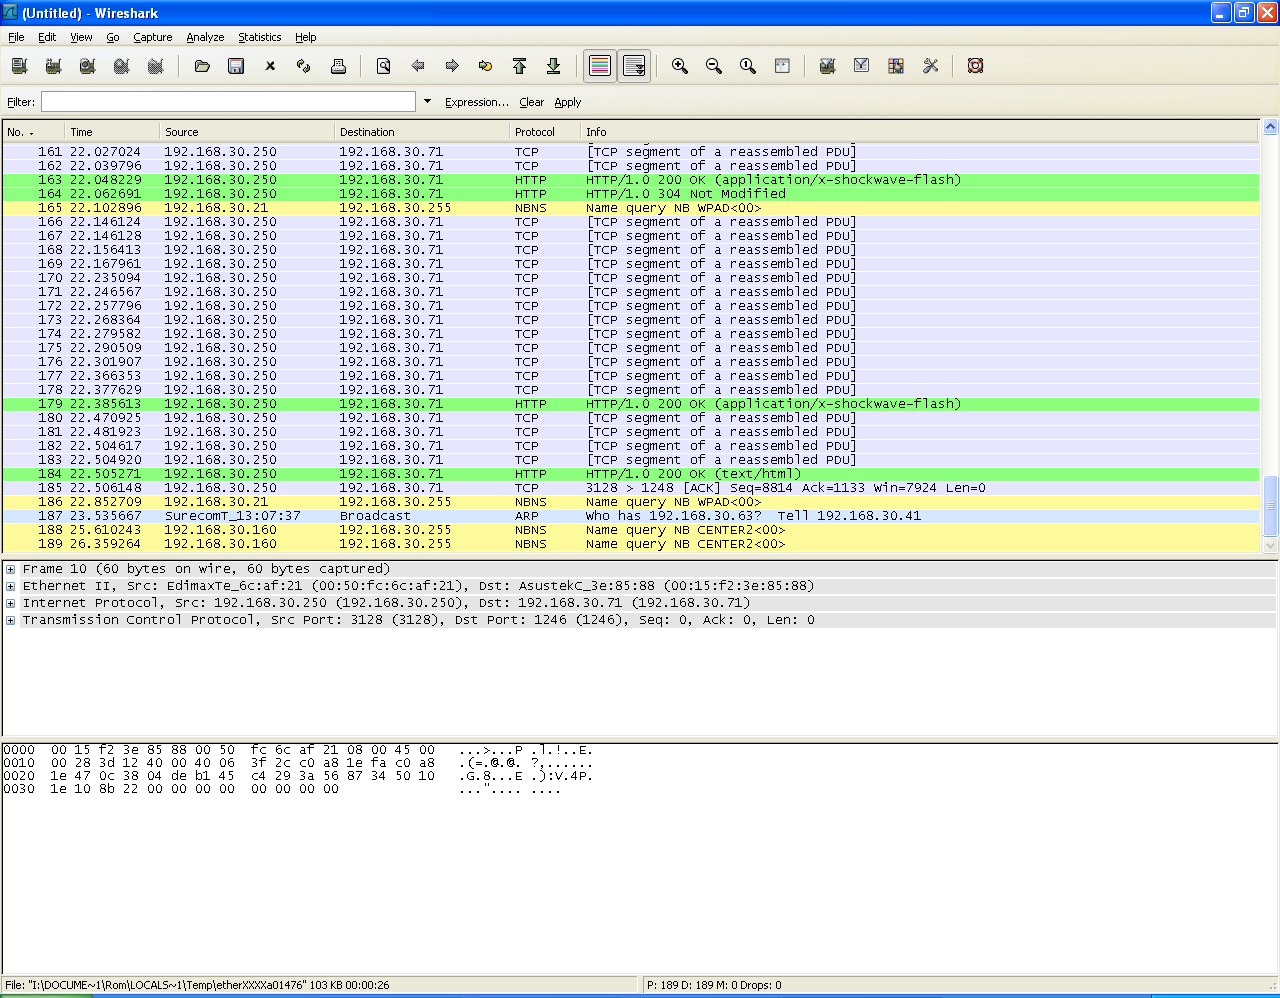Viewport: 1280px width, 998px height.
Task: Toggle packet list colorize button
Action: point(600,66)
